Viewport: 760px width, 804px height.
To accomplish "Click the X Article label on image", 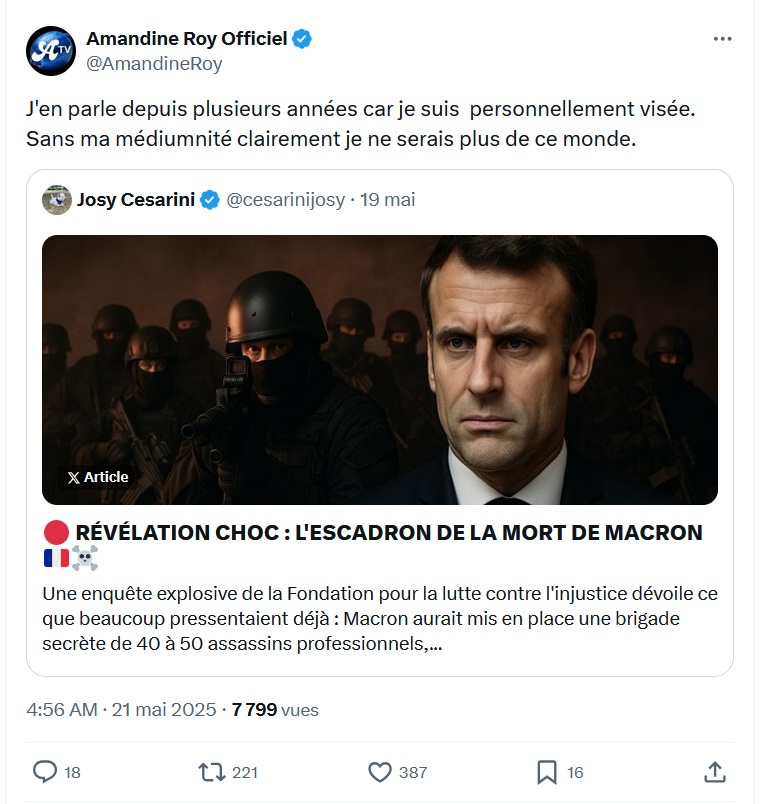I will [x=98, y=477].
